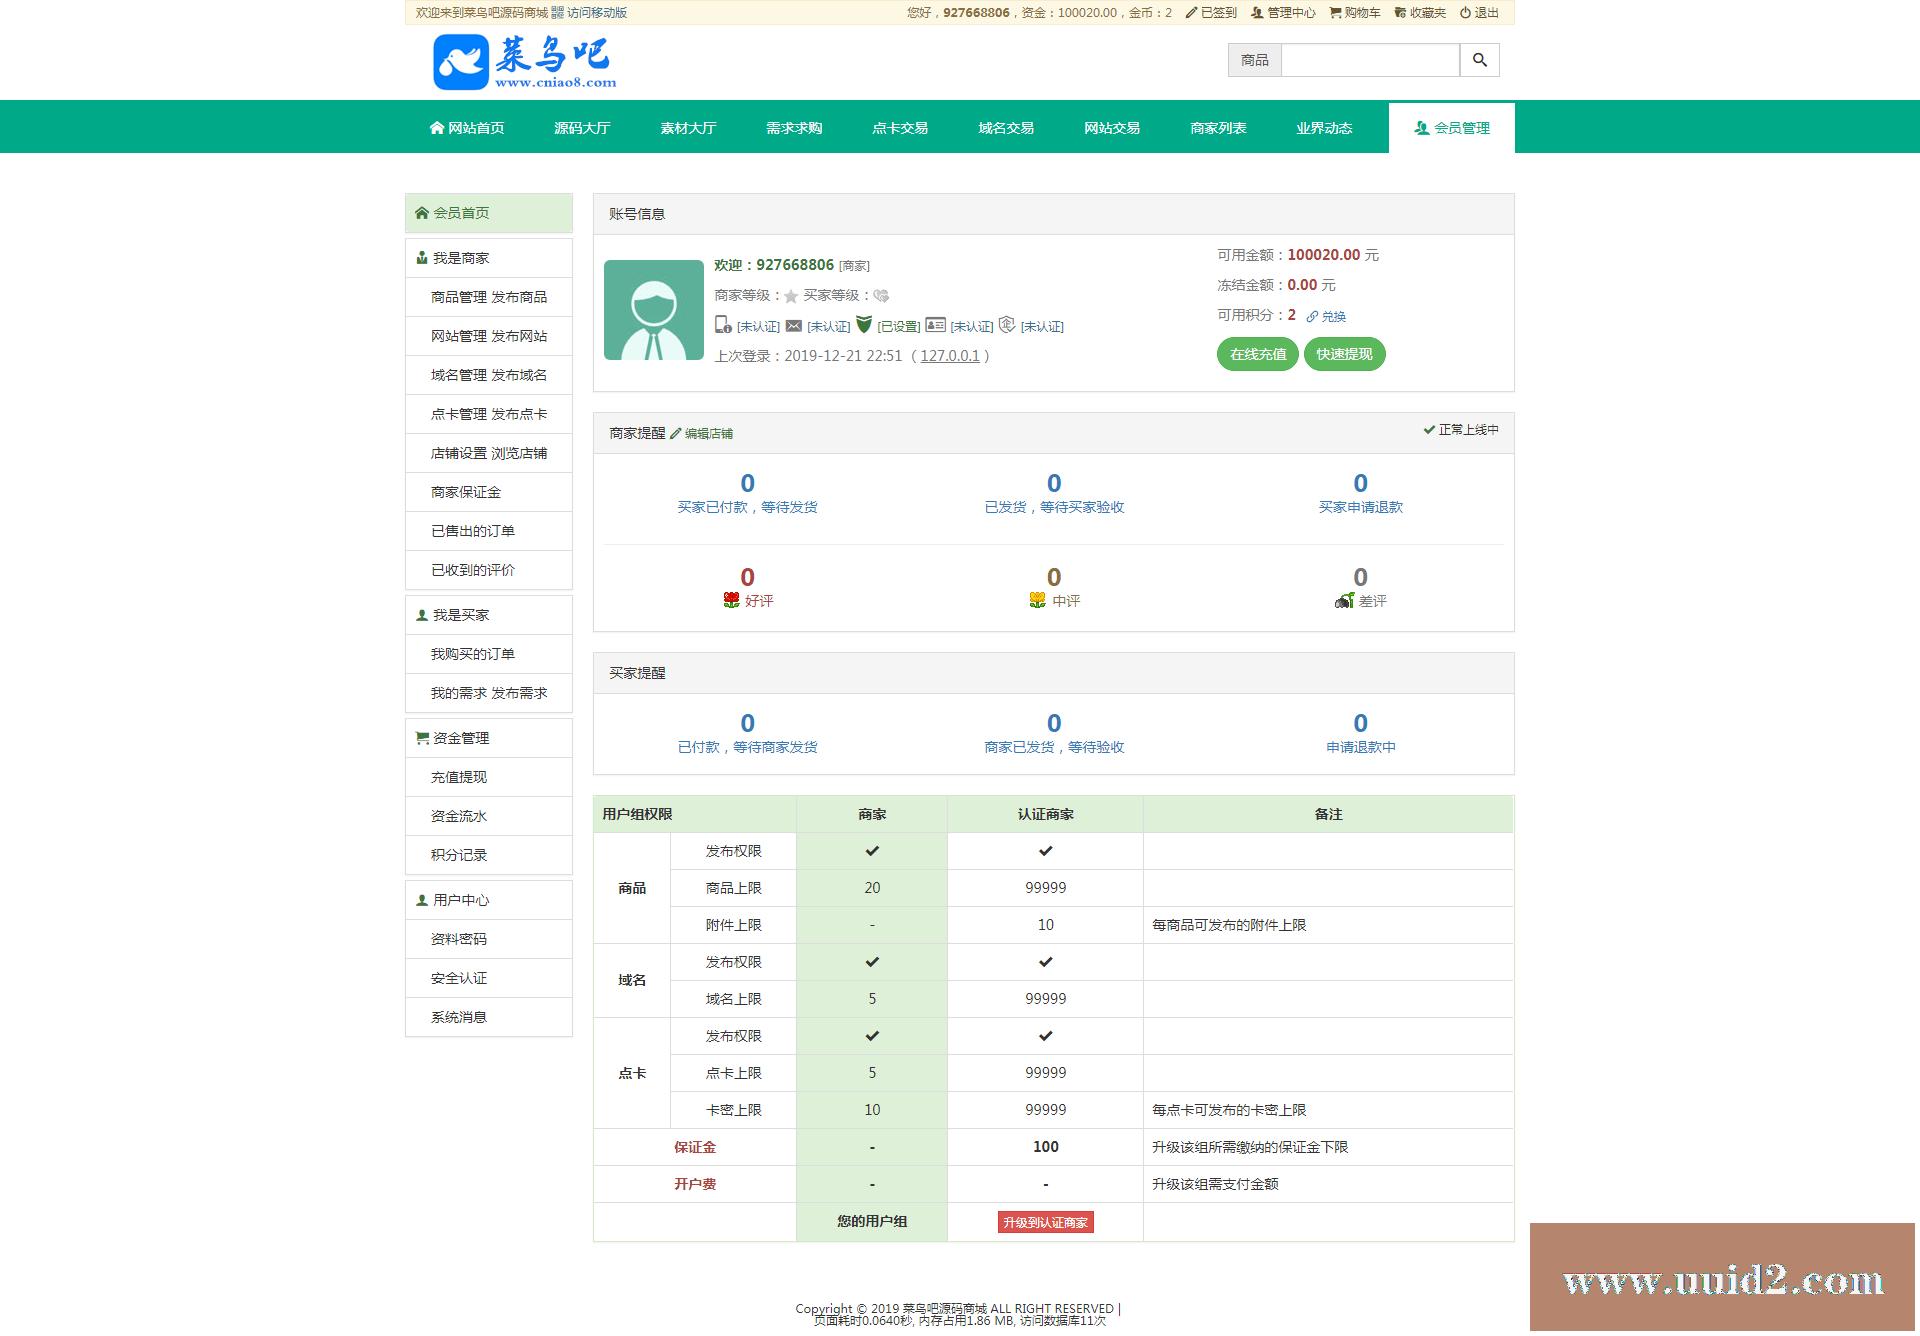The height and width of the screenshot is (1336, 1920).
Task: Click the green shield security icon marked 已设置
Action: click(865, 324)
